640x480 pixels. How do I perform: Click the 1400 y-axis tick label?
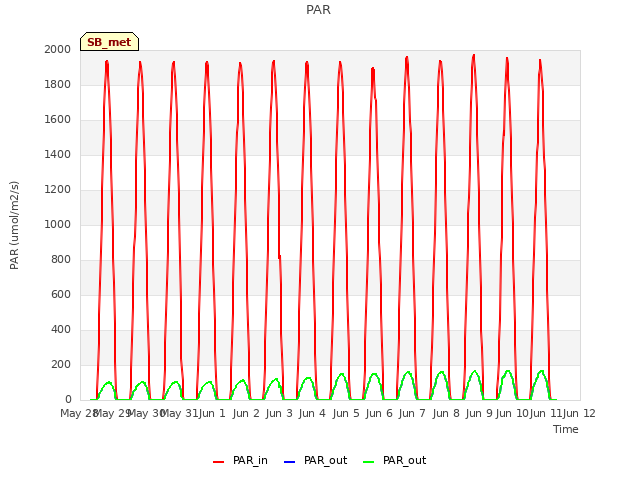point(58,154)
